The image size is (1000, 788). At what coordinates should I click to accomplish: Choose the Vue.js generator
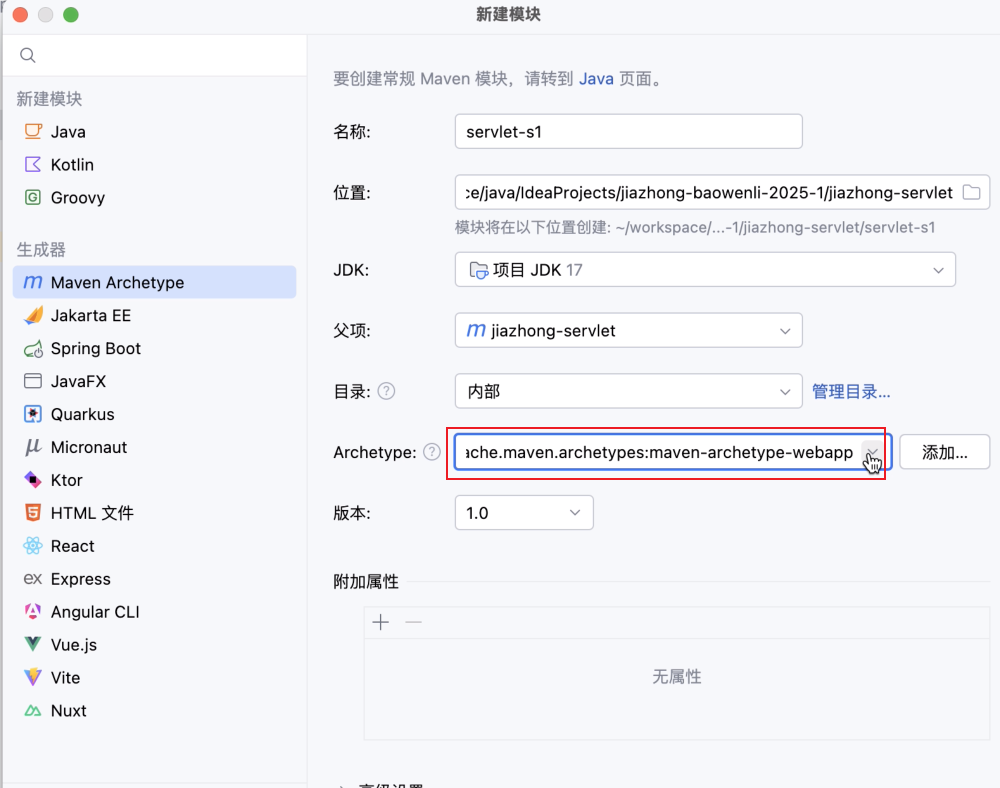pyautogui.click(x=154, y=645)
